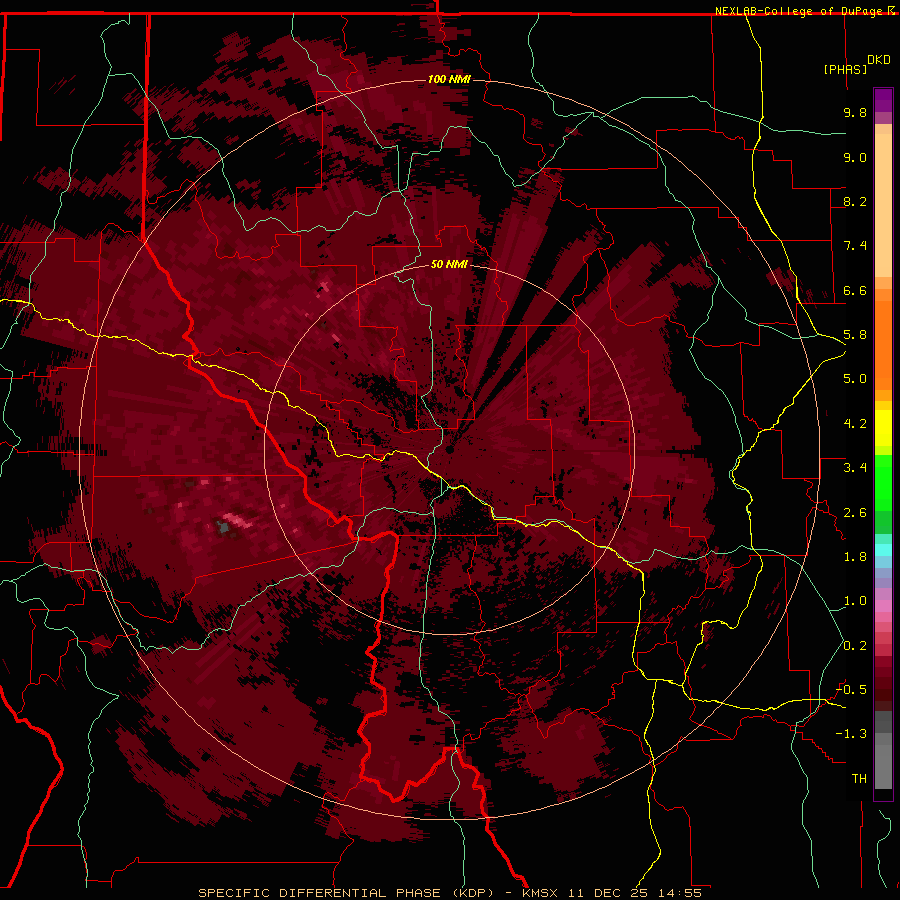900x900 pixels.
Task: Click the 2.6 scale value
Action: [855, 513]
